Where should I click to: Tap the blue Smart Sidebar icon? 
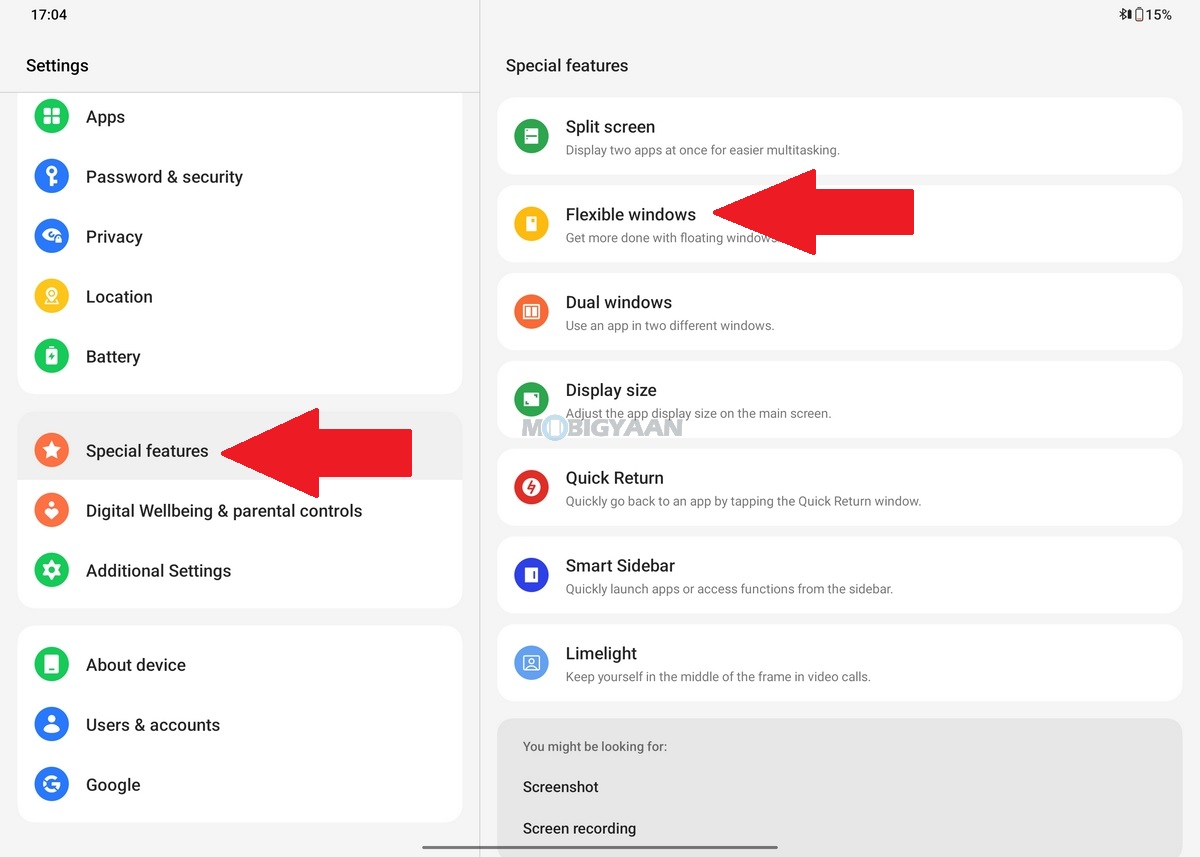pyautogui.click(x=531, y=575)
